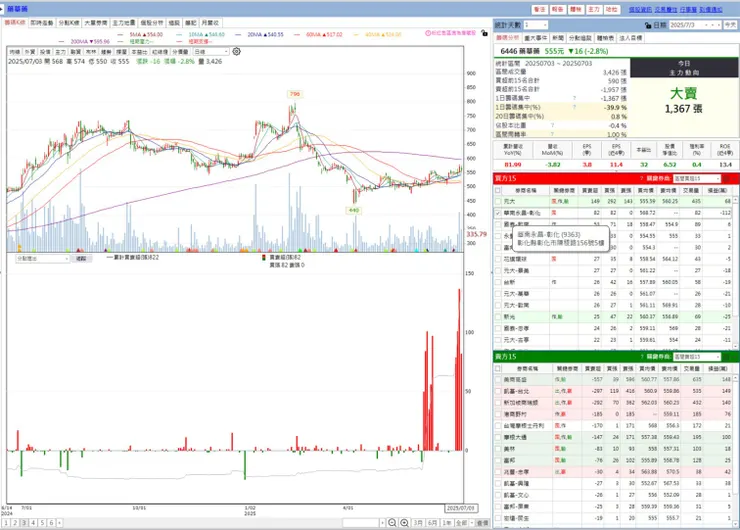Click the first blue link in the top-right bar
Image resolution: width=740 pixels, height=530 pixels.
[x=640, y=9]
